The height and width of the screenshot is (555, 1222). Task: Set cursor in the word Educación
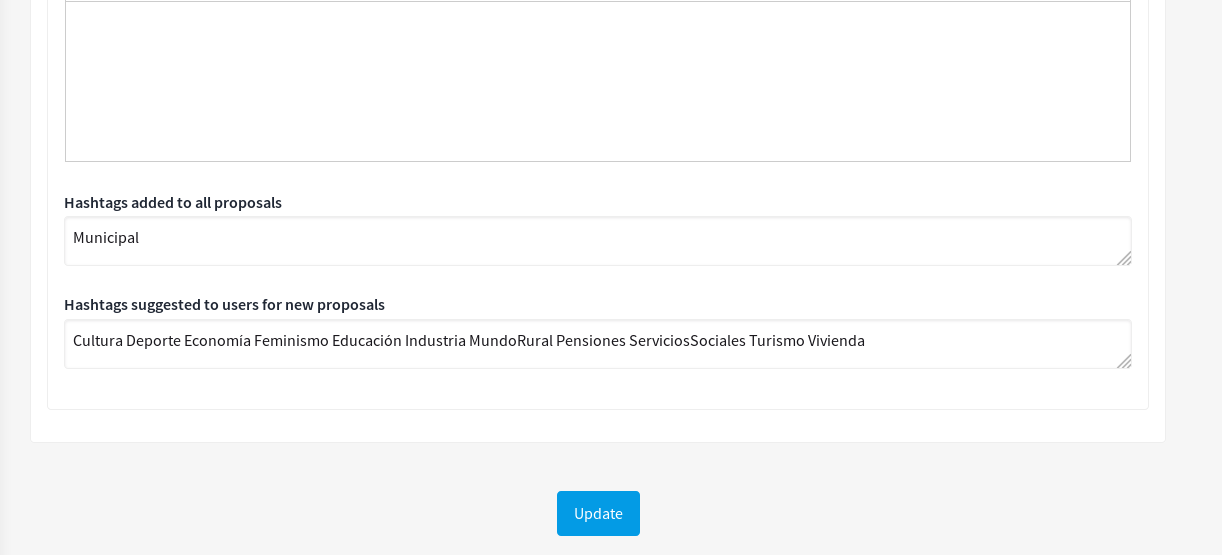coord(366,341)
